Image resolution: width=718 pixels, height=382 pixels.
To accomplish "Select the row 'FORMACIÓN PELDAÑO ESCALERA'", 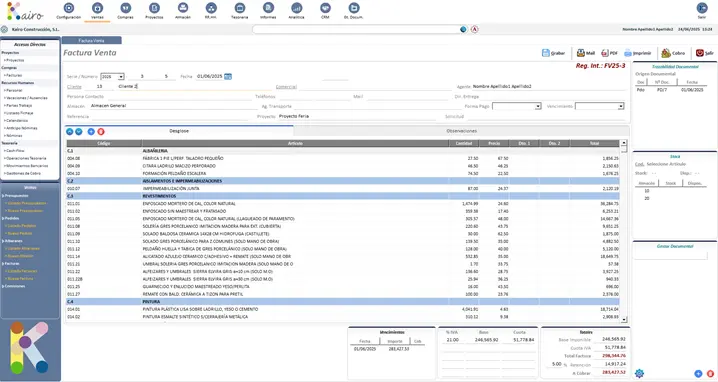I will coord(343,174).
